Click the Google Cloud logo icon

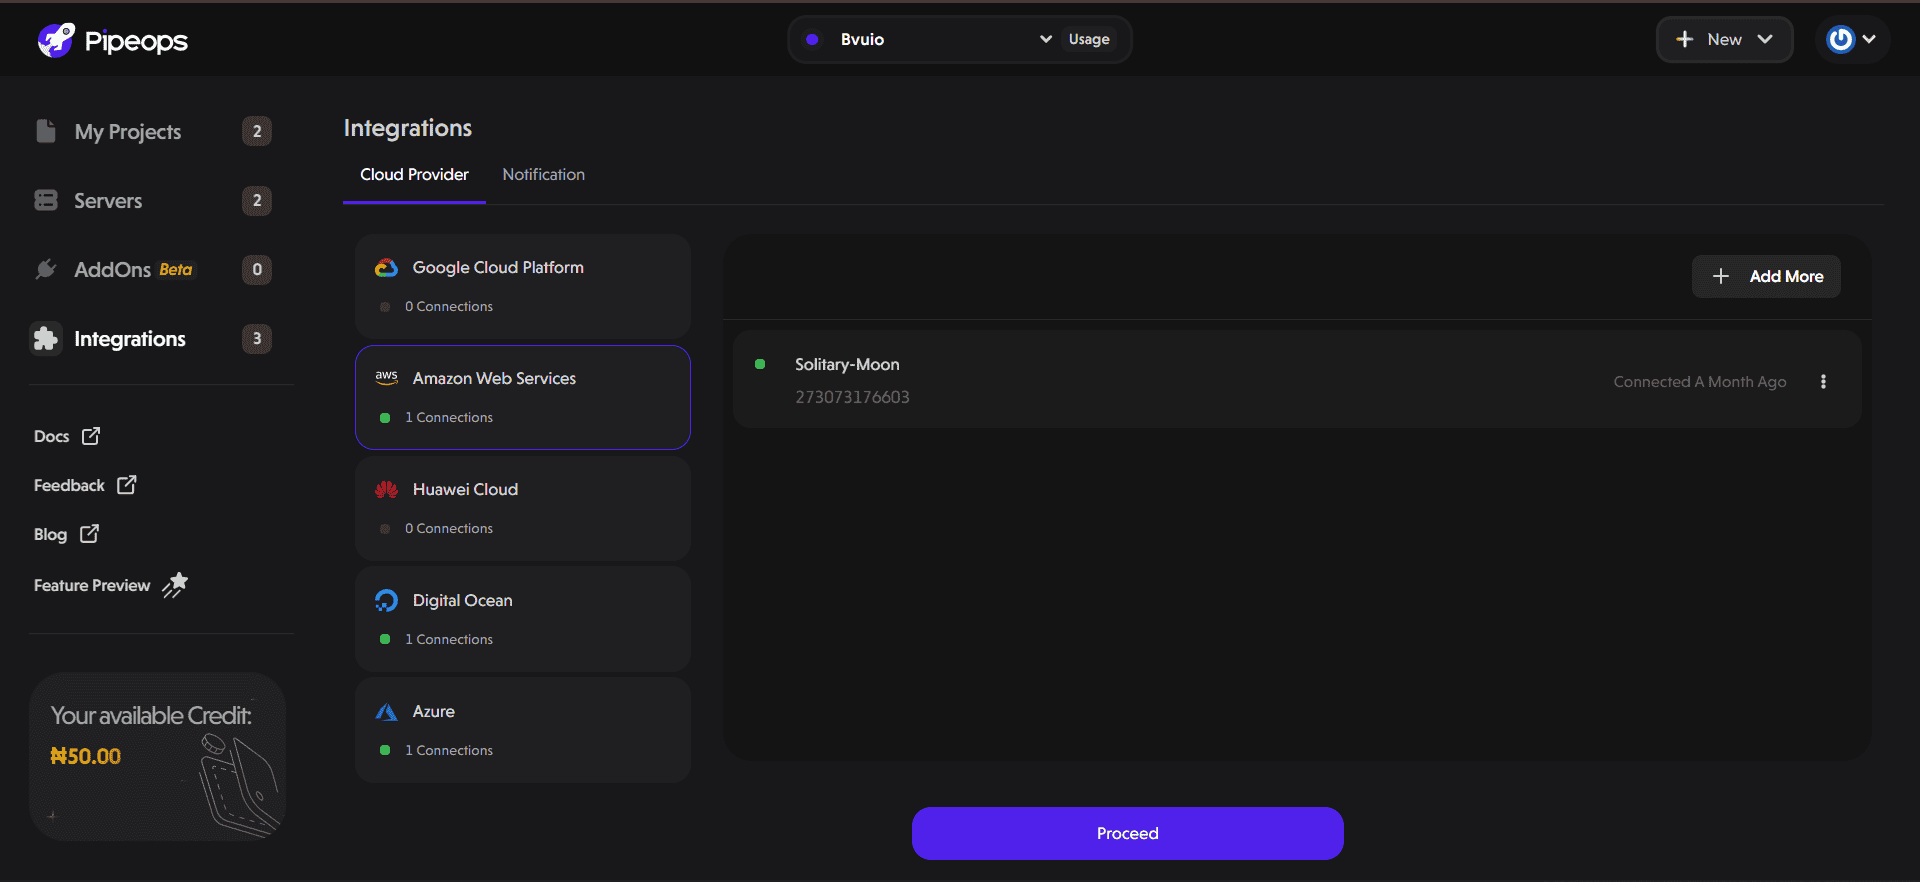pyautogui.click(x=386, y=268)
